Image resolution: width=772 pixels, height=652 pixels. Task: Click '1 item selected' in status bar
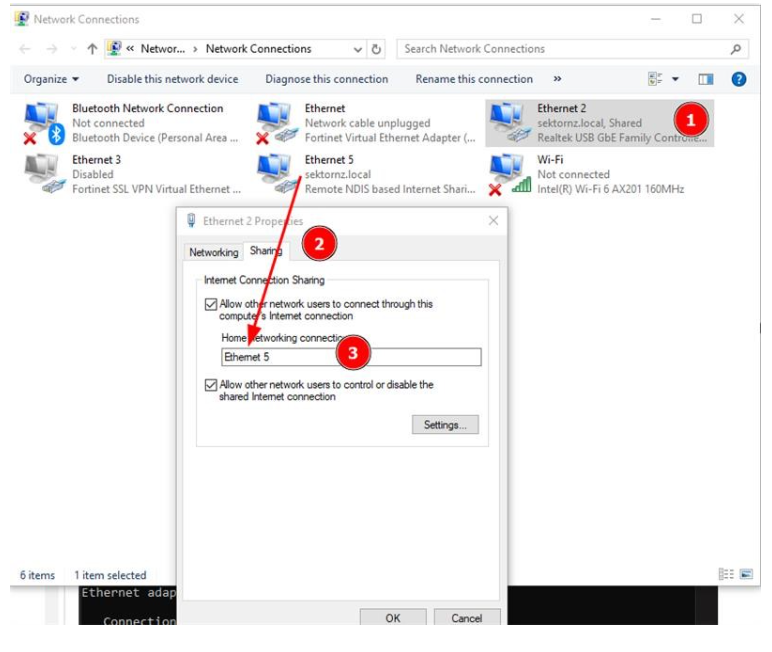pos(110,575)
